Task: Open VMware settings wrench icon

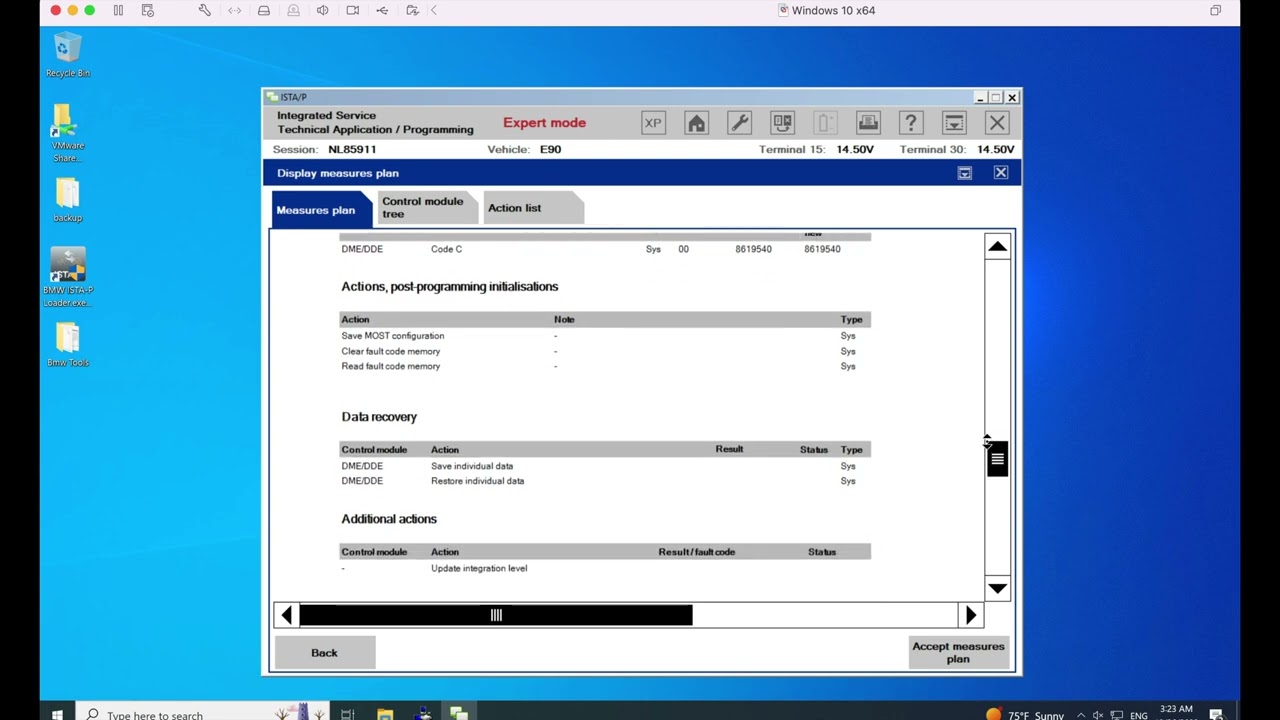Action: pos(205,10)
